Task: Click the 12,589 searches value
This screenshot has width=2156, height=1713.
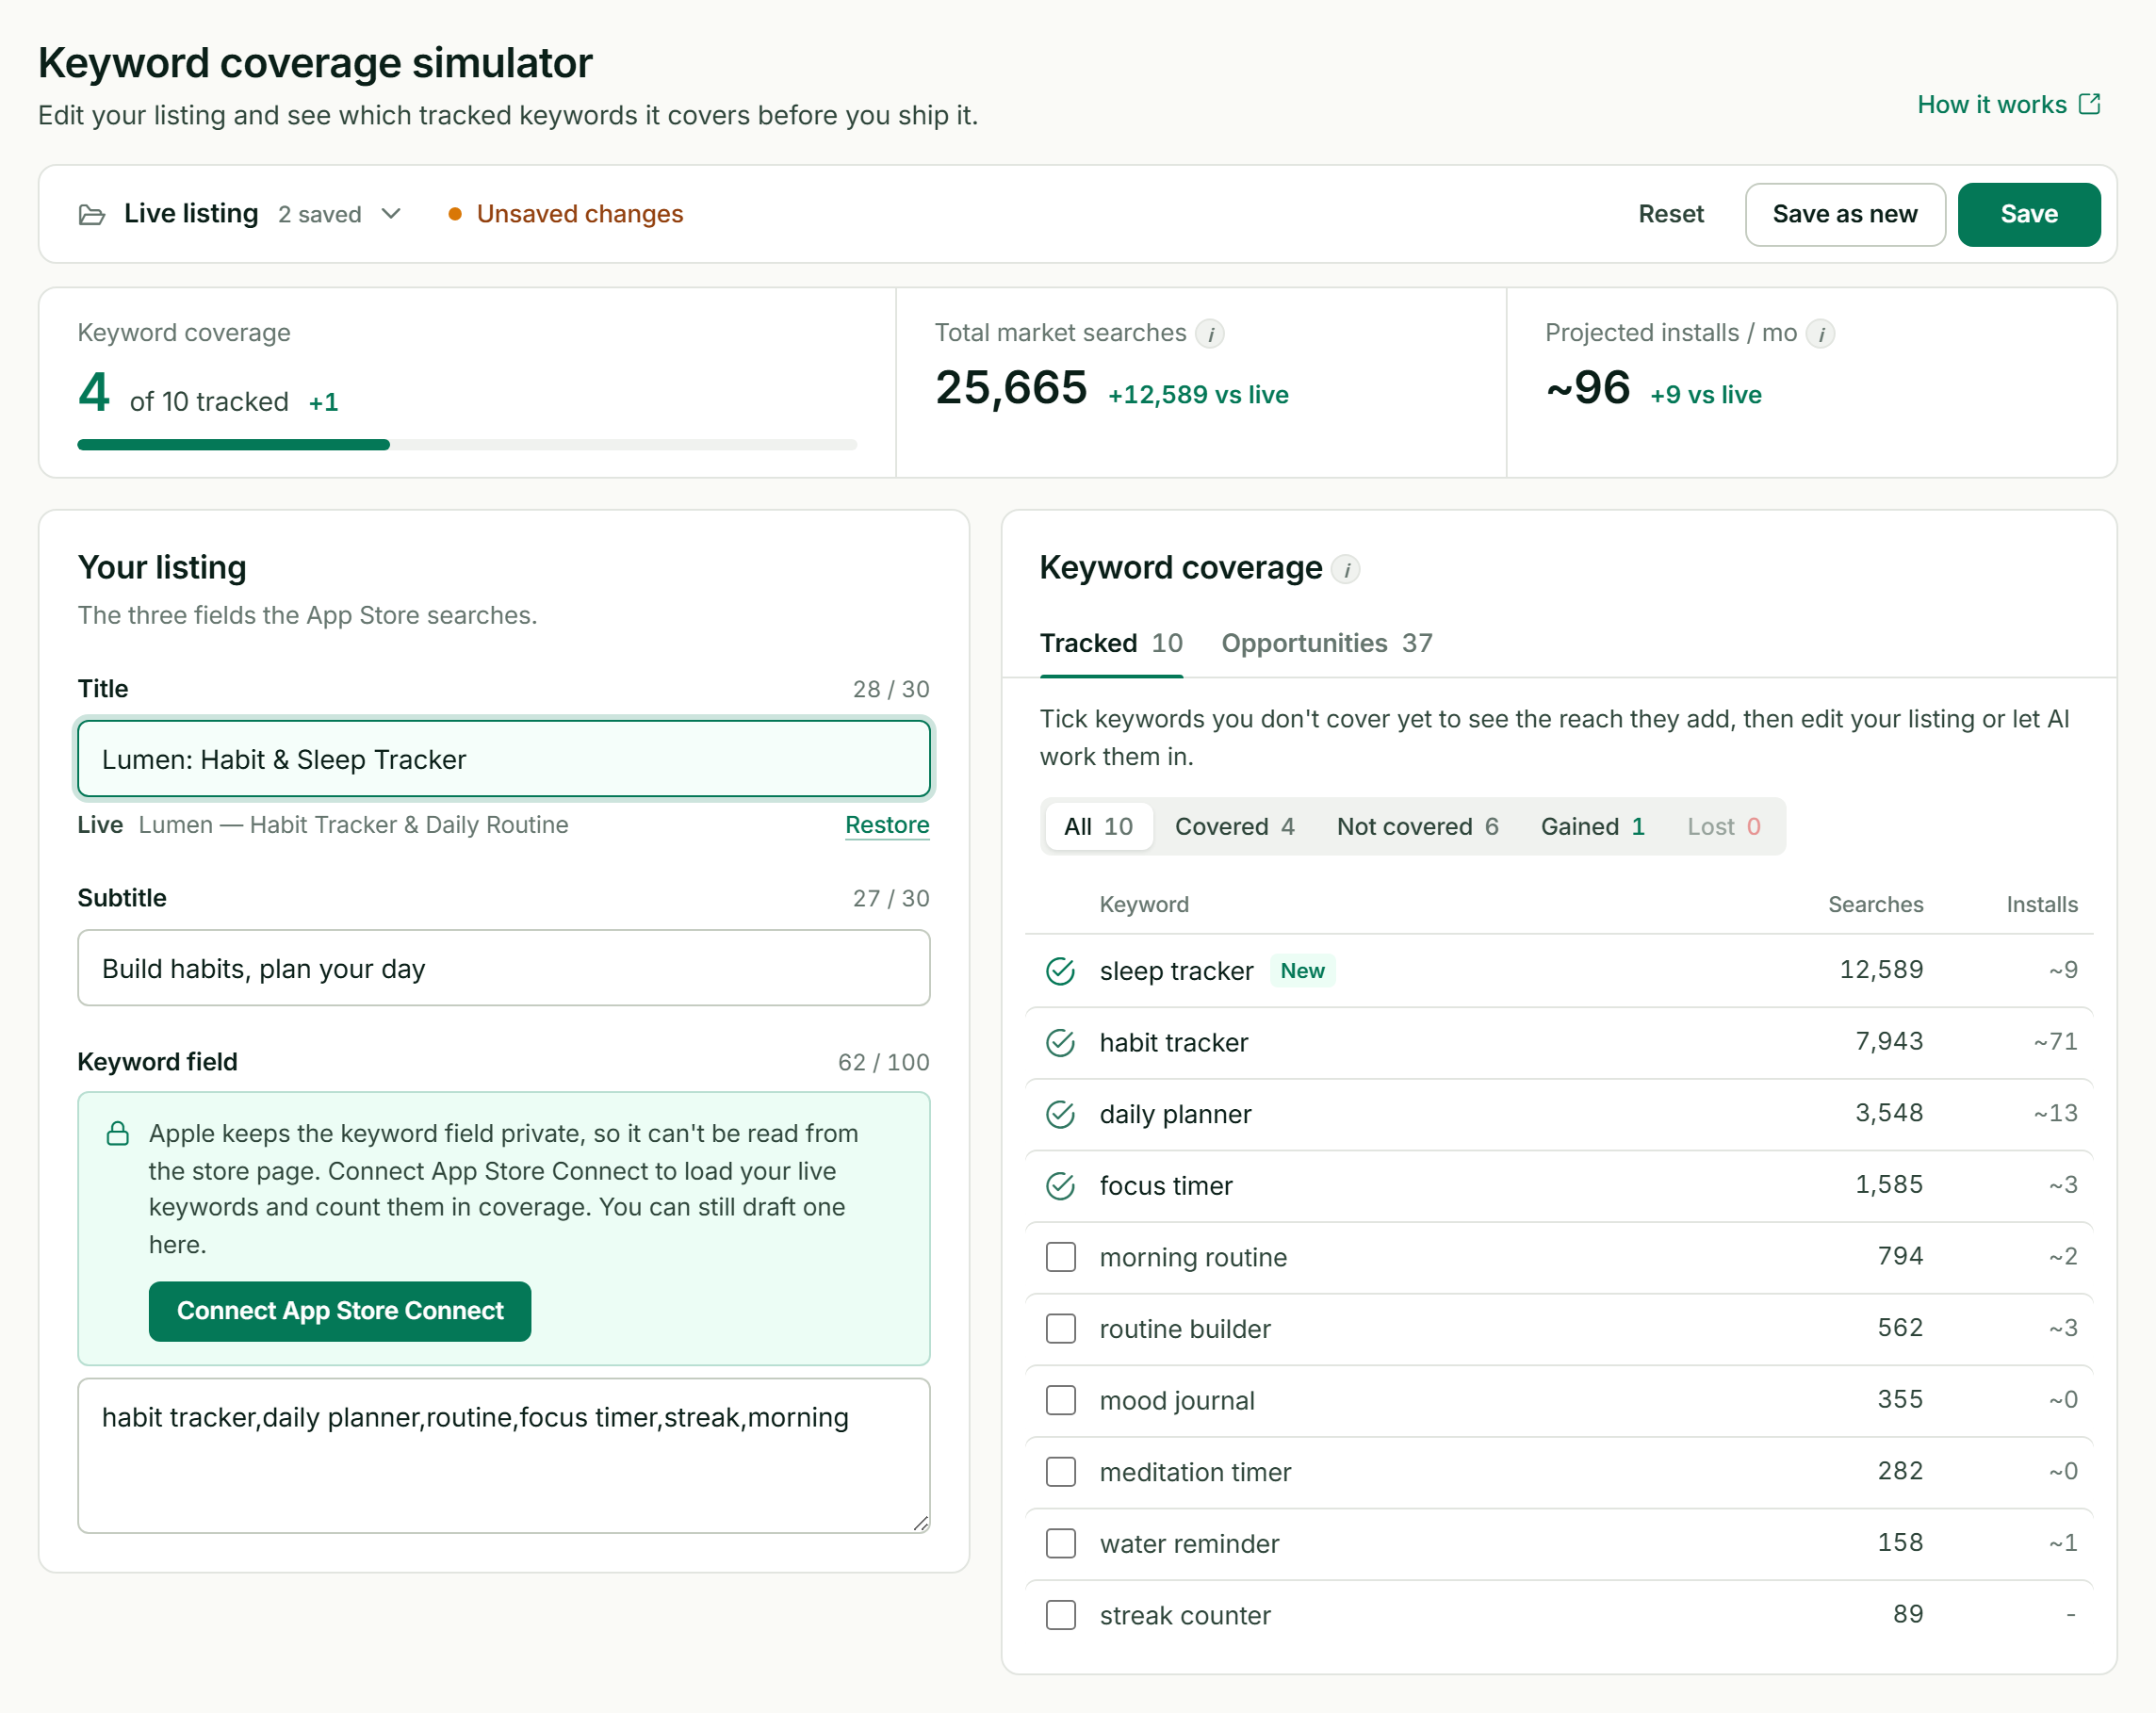Action: click(1881, 969)
